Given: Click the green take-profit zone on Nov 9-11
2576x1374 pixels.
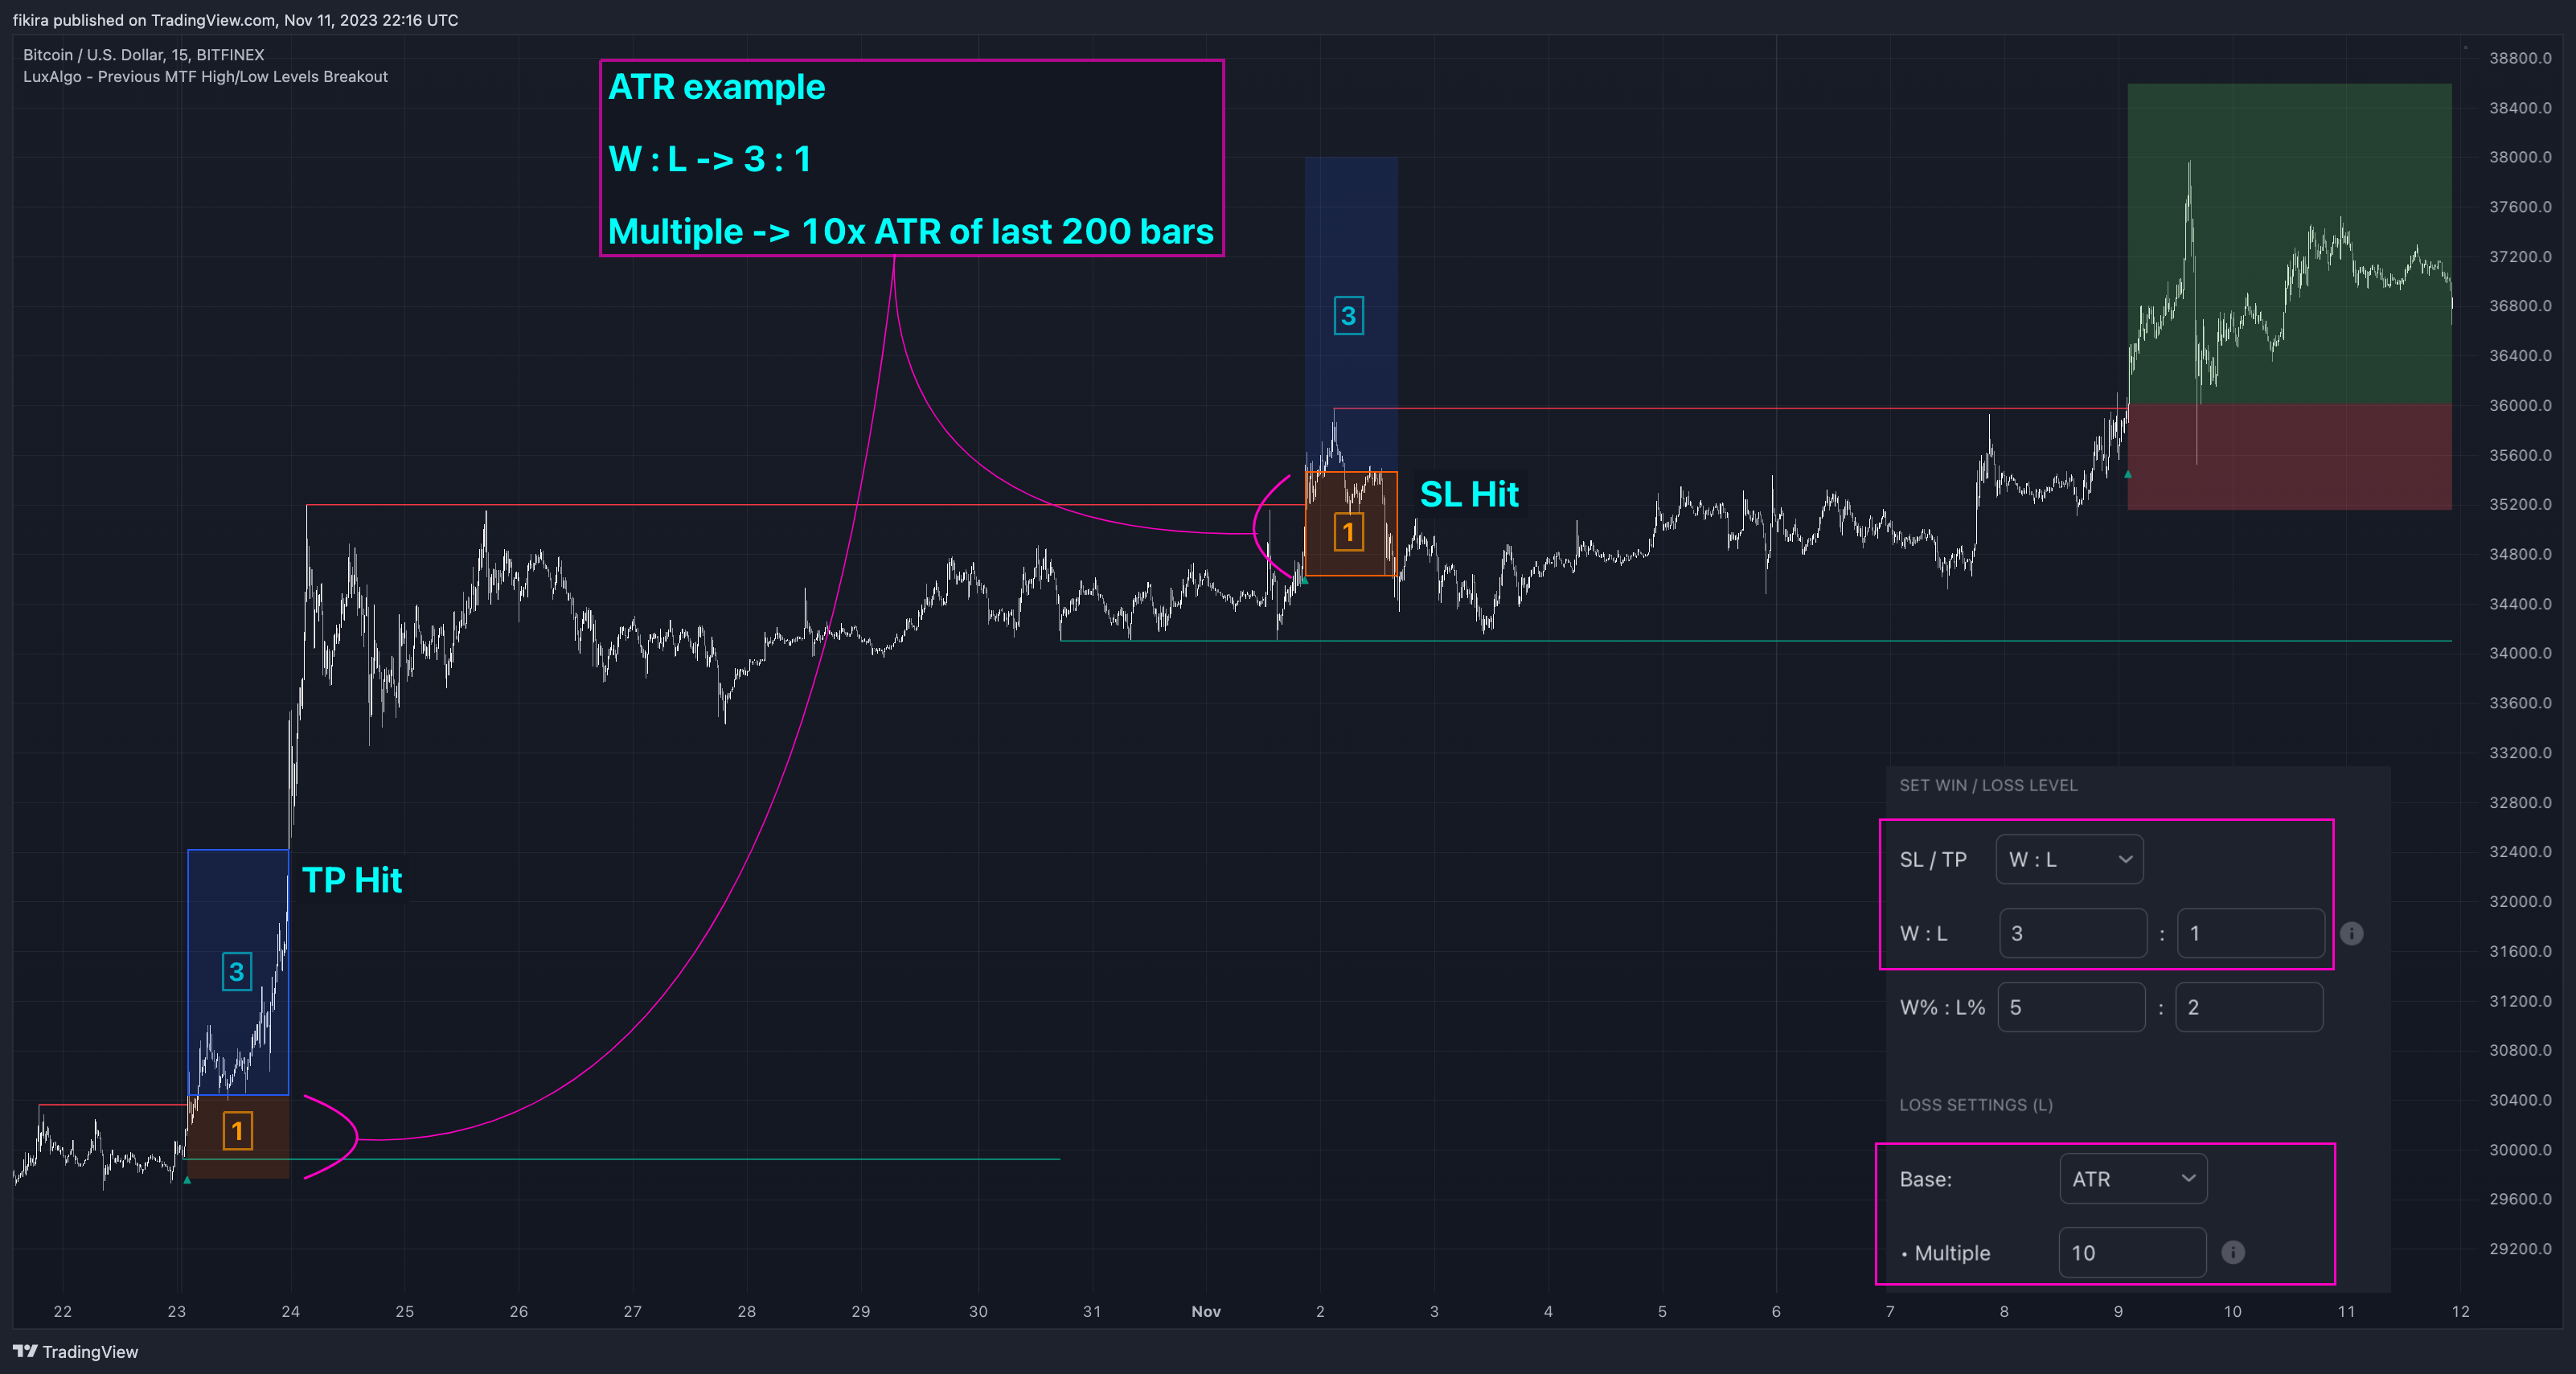Looking at the screenshot, I should click(x=2289, y=244).
